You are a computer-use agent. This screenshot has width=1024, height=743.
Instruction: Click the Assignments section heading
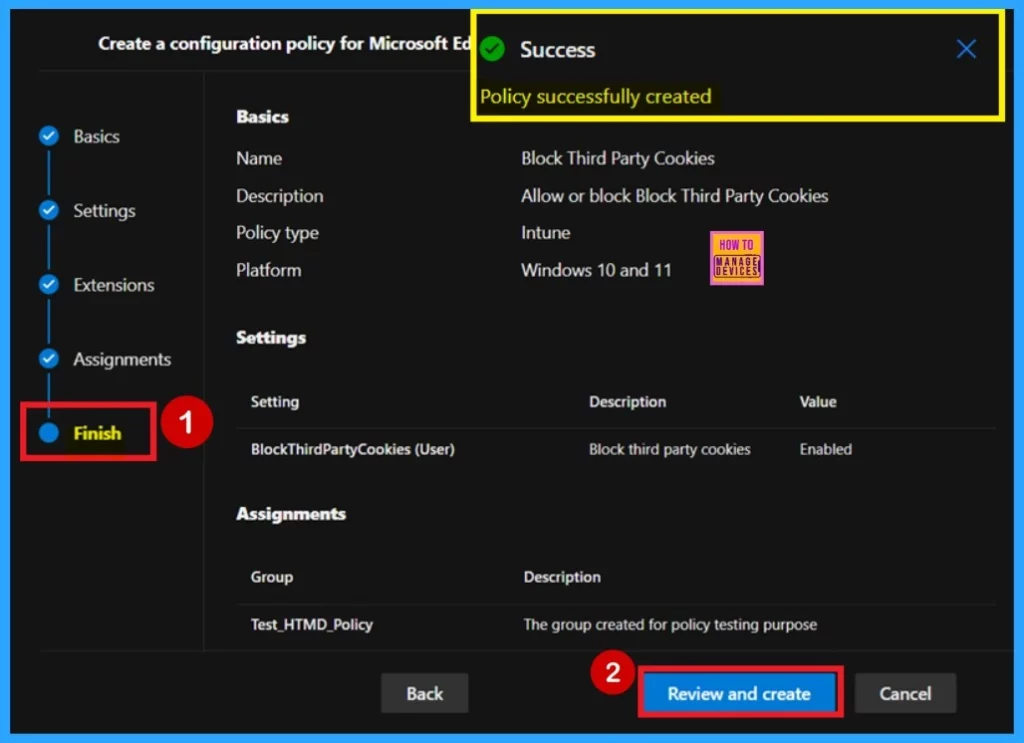291,514
